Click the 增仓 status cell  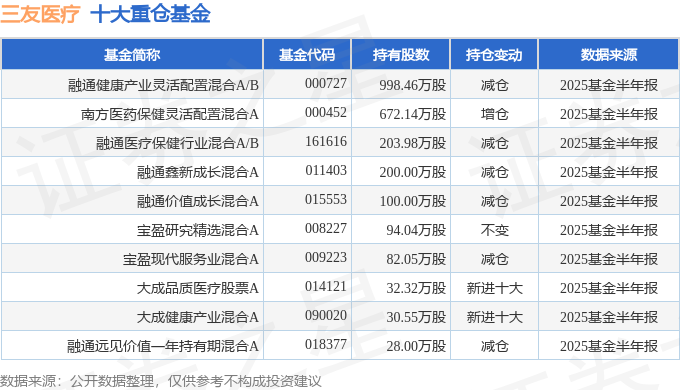[494, 114]
